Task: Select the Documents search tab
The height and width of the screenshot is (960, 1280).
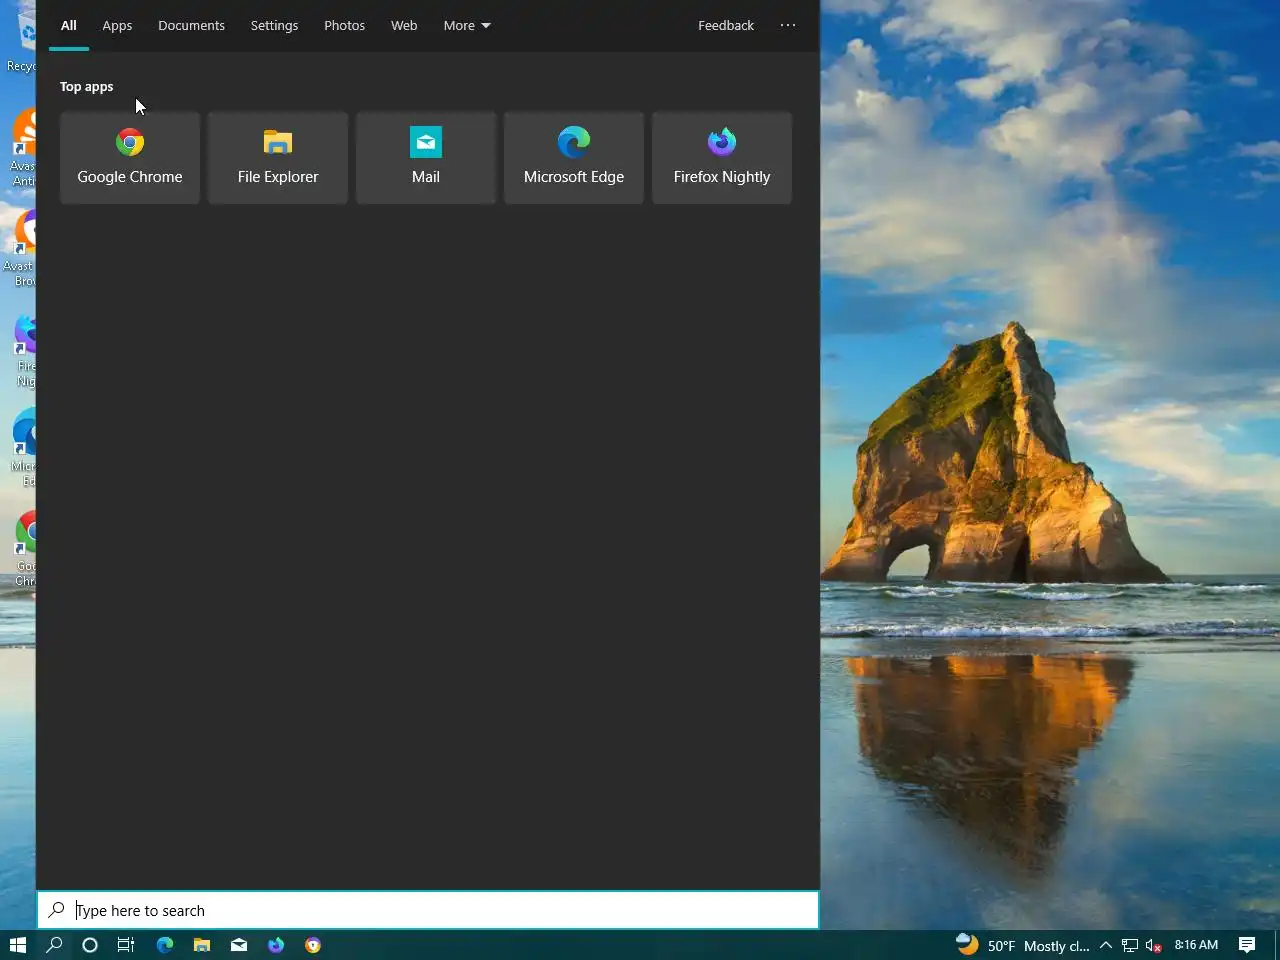Action: click(191, 25)
